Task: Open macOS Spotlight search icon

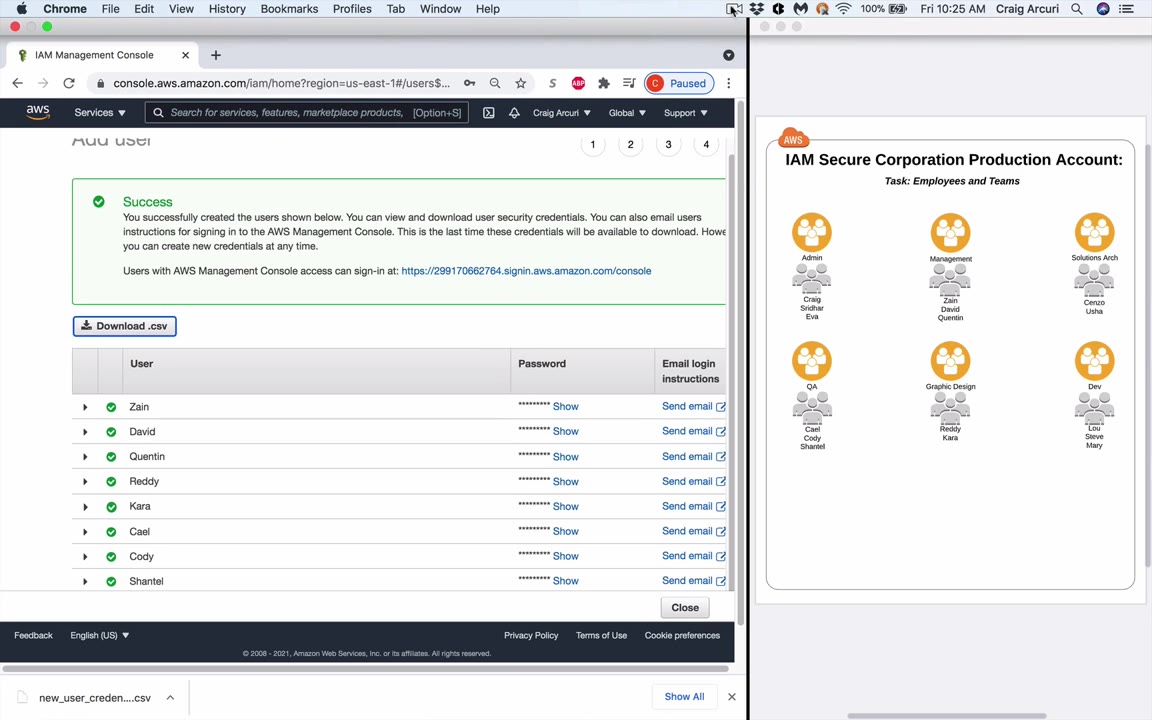Action: [x=1076, y=9]
